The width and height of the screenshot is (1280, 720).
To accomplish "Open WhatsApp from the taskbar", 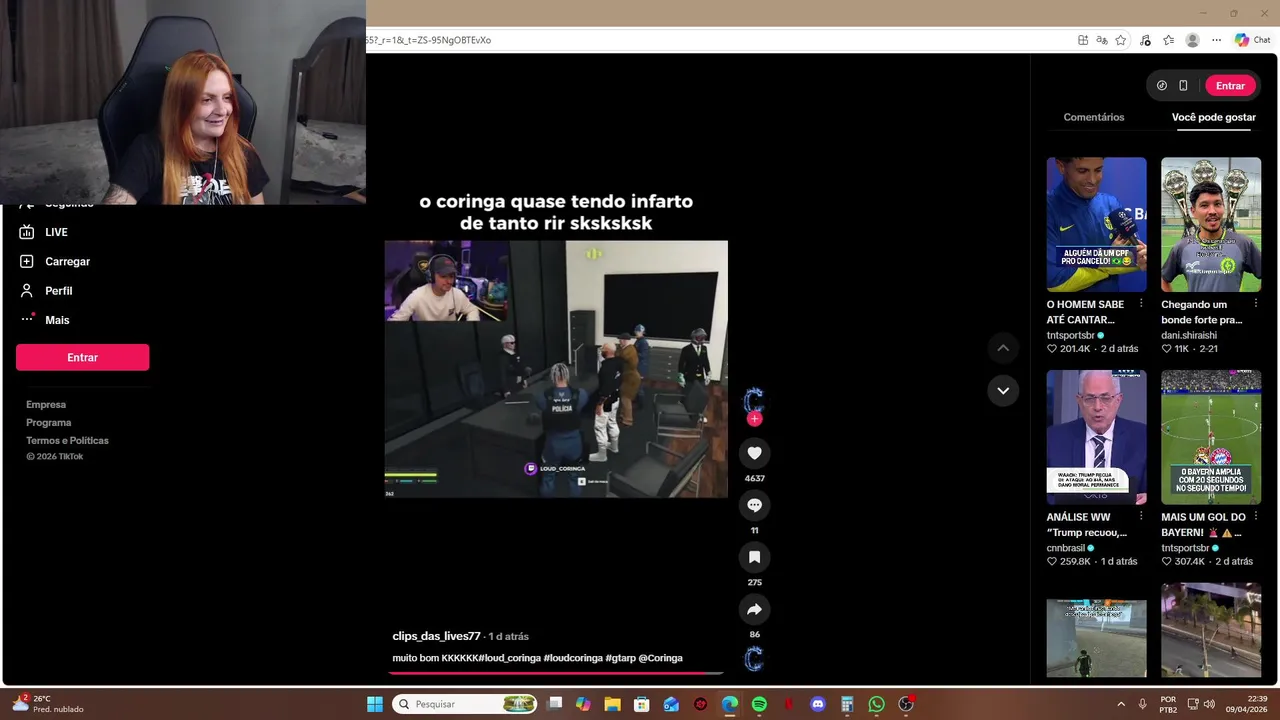I will pos(876,704).
